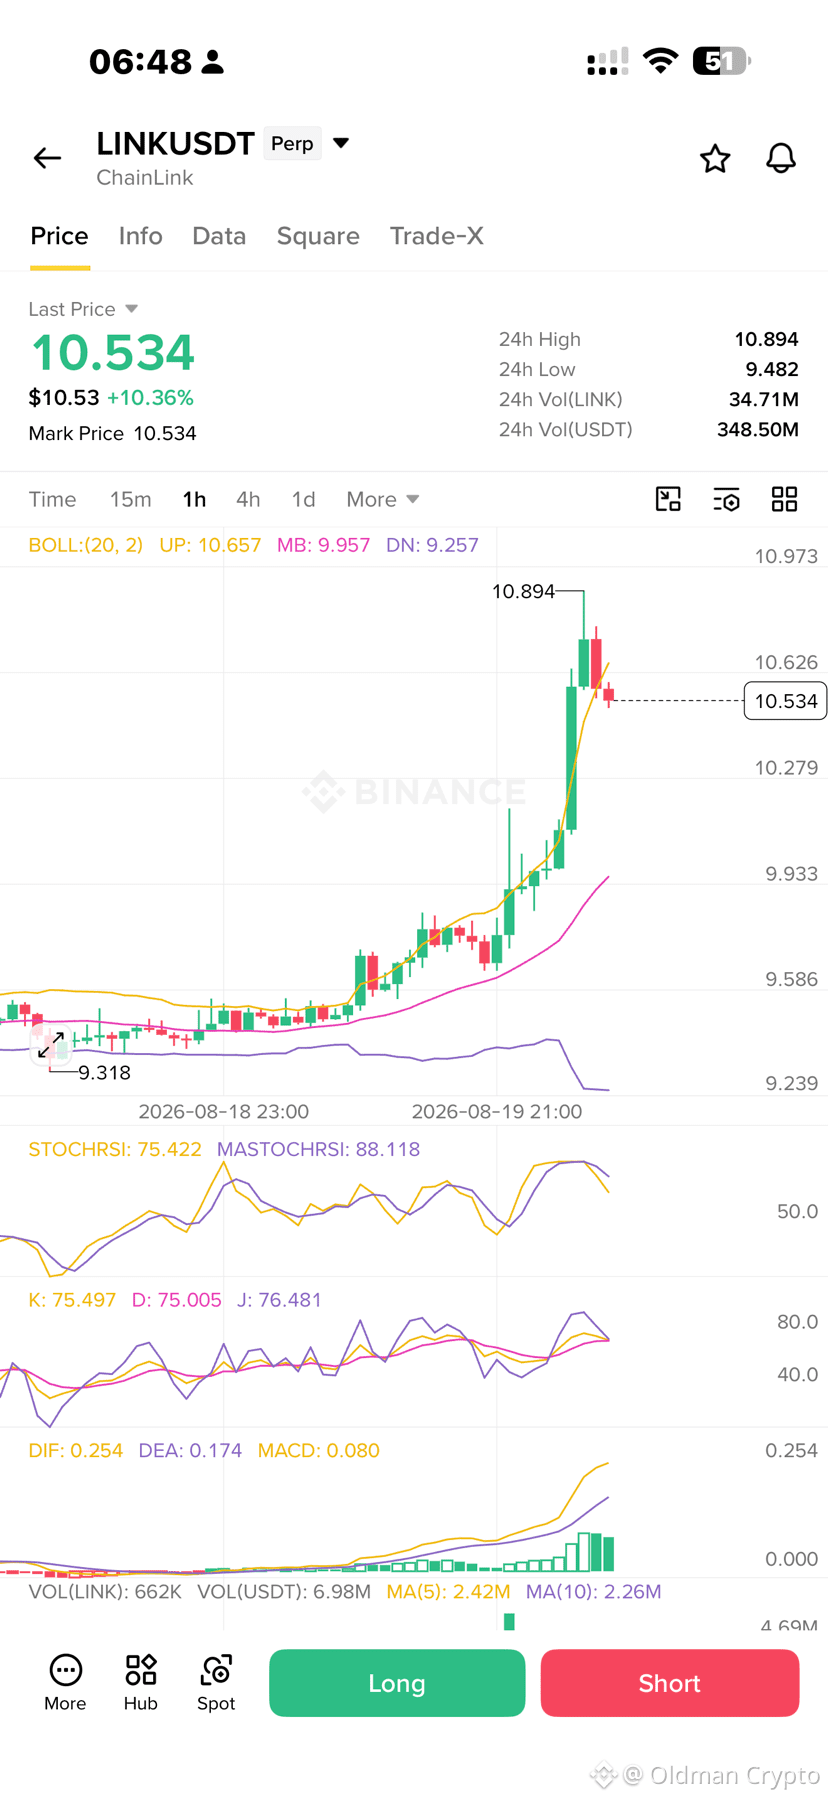
Task: Expand the More intervals dropdown
Action: click(382, 499)
